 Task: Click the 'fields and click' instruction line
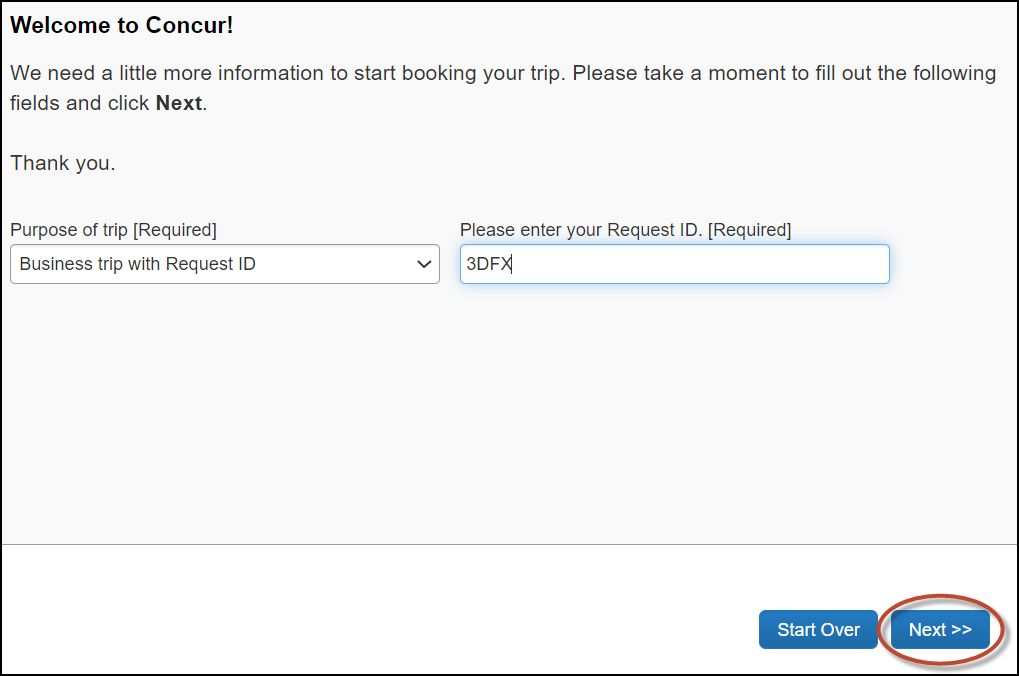tap(80, 103)
